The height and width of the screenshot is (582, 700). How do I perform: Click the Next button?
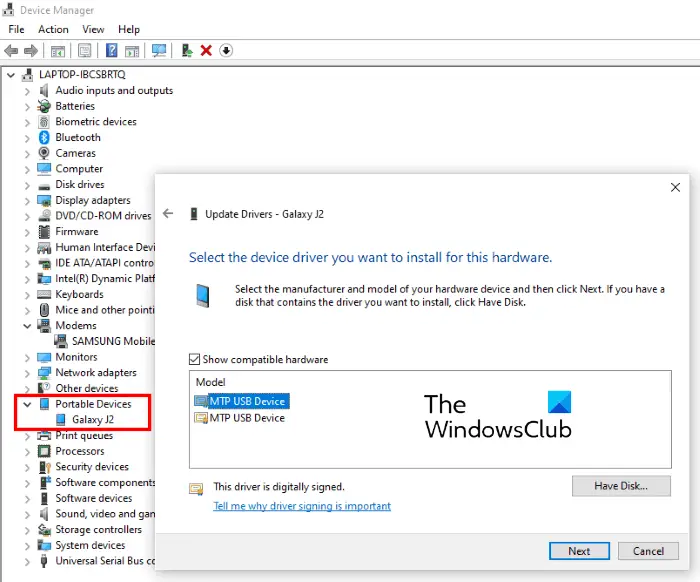pos(579,551)
